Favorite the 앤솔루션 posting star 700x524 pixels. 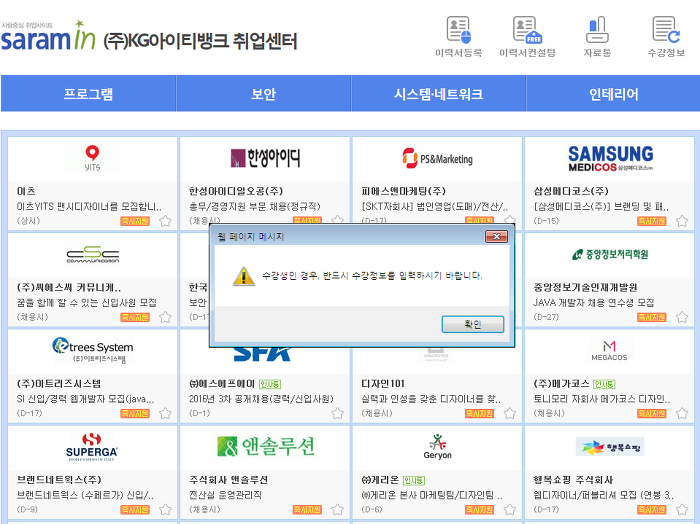pyautogui.click(x=338, y=509)
